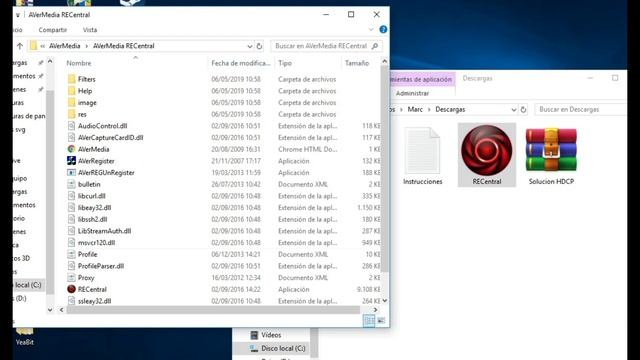Viewport: 640px width, 360px height.
Task: Open the Administrar tab in Descargas
Action: 412,93
